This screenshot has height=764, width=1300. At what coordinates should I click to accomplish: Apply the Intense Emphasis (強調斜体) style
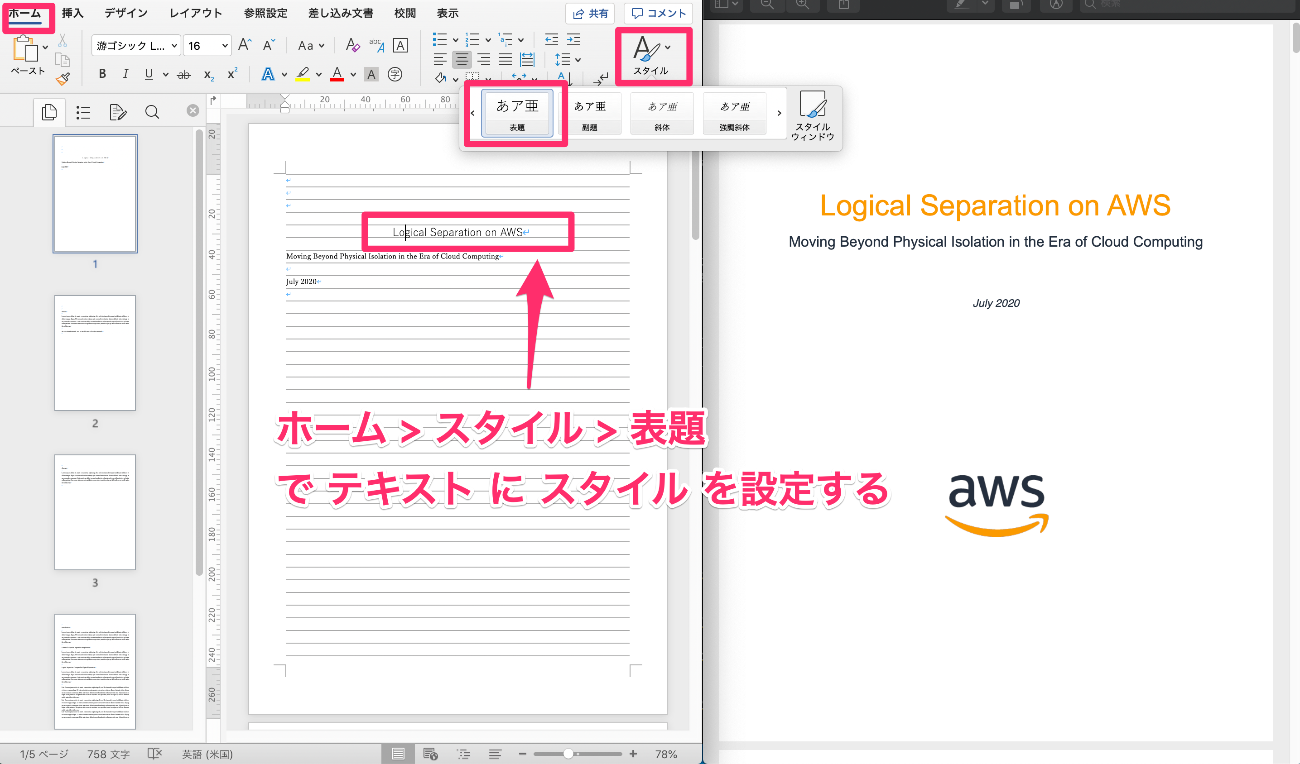[x=734, y=114]
